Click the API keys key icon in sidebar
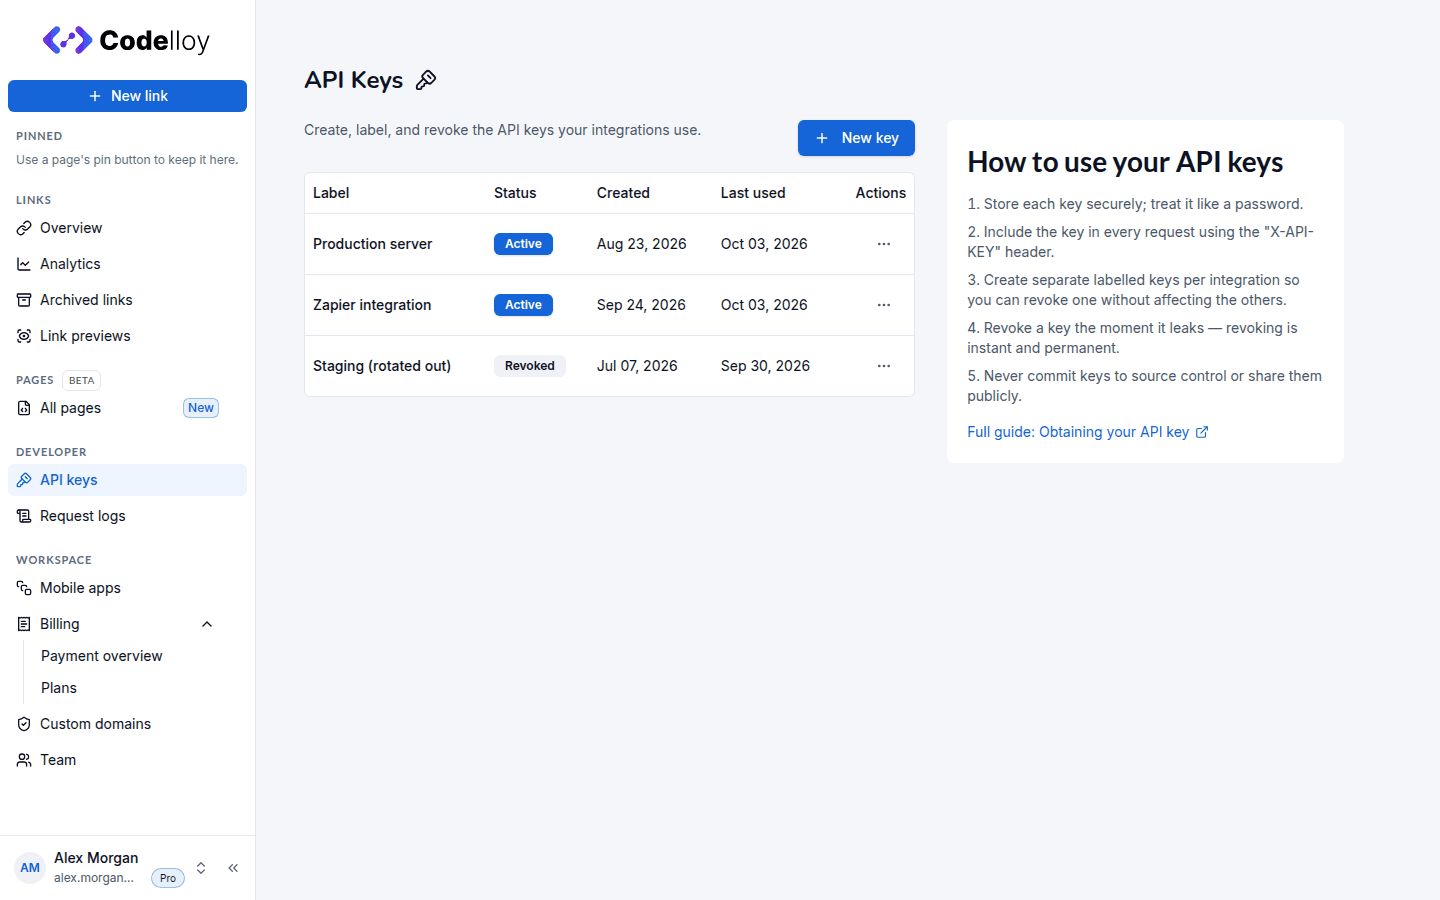The image size is (1440, 900). click(x=24, y=480)
